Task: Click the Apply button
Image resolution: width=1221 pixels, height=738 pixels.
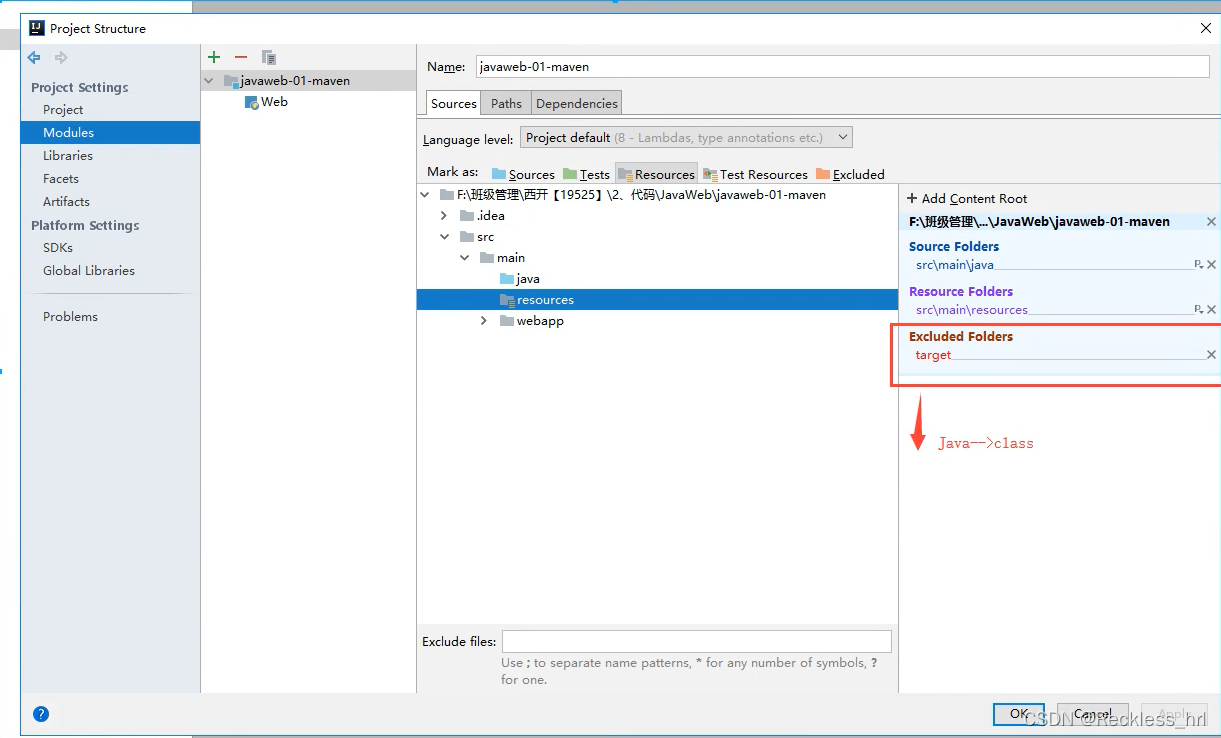Action: pos(1175,714)
